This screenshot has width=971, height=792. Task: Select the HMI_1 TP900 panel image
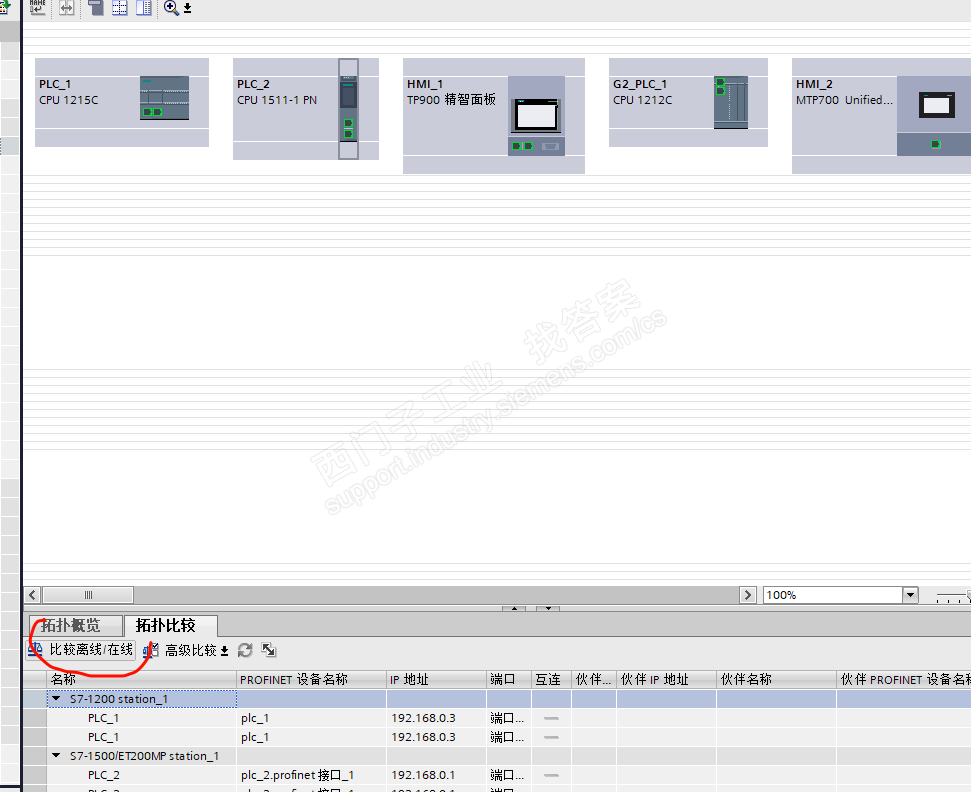[x=536, y=116]
